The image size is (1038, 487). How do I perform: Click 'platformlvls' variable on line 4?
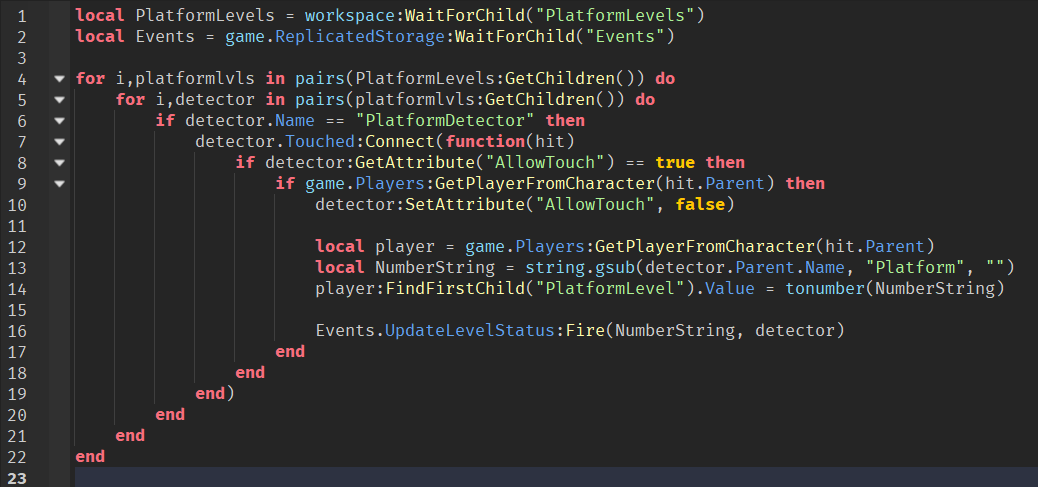click(x=195, y=79)
